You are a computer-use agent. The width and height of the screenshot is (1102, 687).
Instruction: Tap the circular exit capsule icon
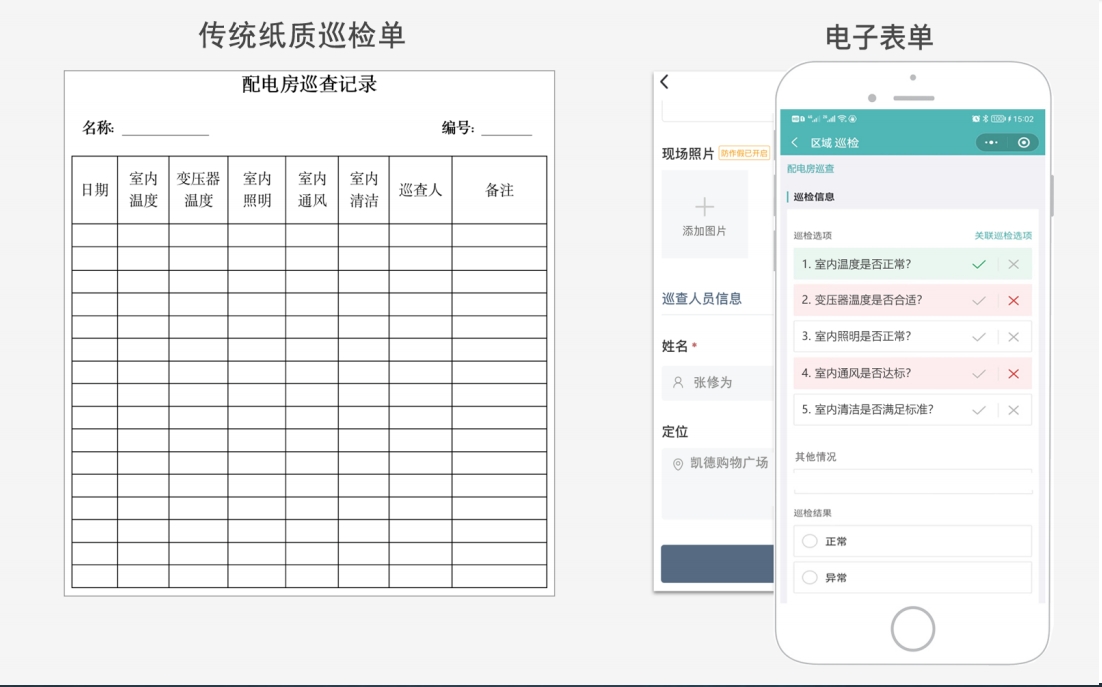[x=1024, y=142]
